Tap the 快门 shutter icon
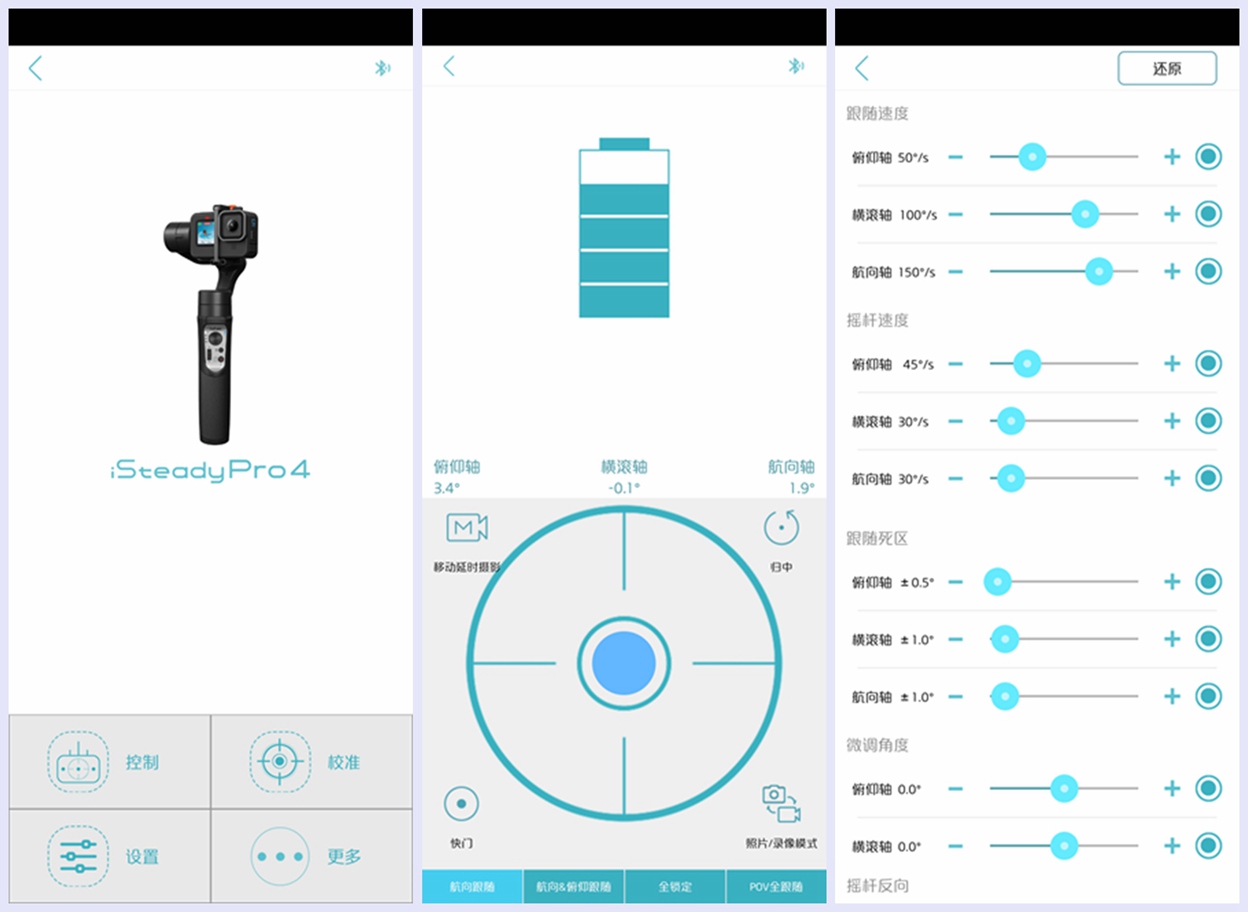Image resolution: width=1248 pixels, height=912 pixels. coord(461,803)
